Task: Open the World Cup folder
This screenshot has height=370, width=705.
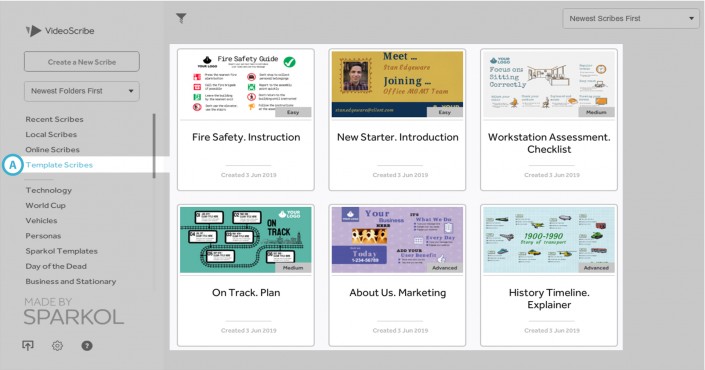Action: click(x=45, y=205)
